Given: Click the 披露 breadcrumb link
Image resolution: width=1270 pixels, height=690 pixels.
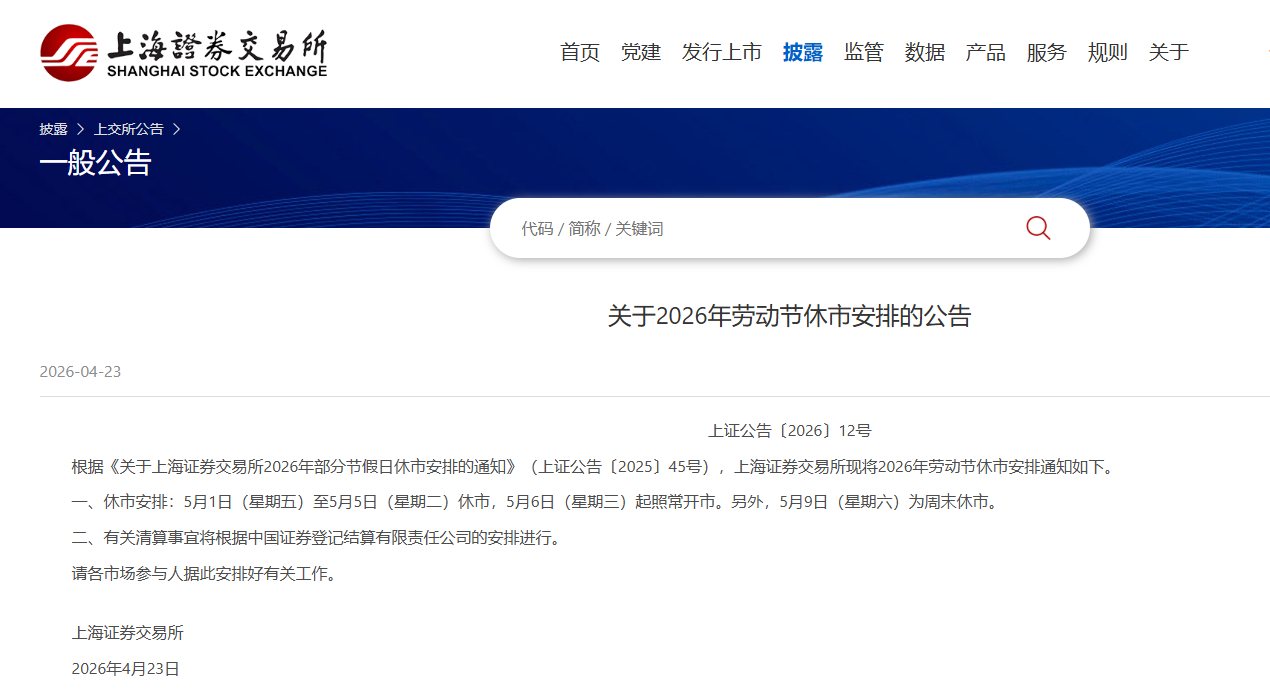Looking at the screenshot, I should (53, 129).
